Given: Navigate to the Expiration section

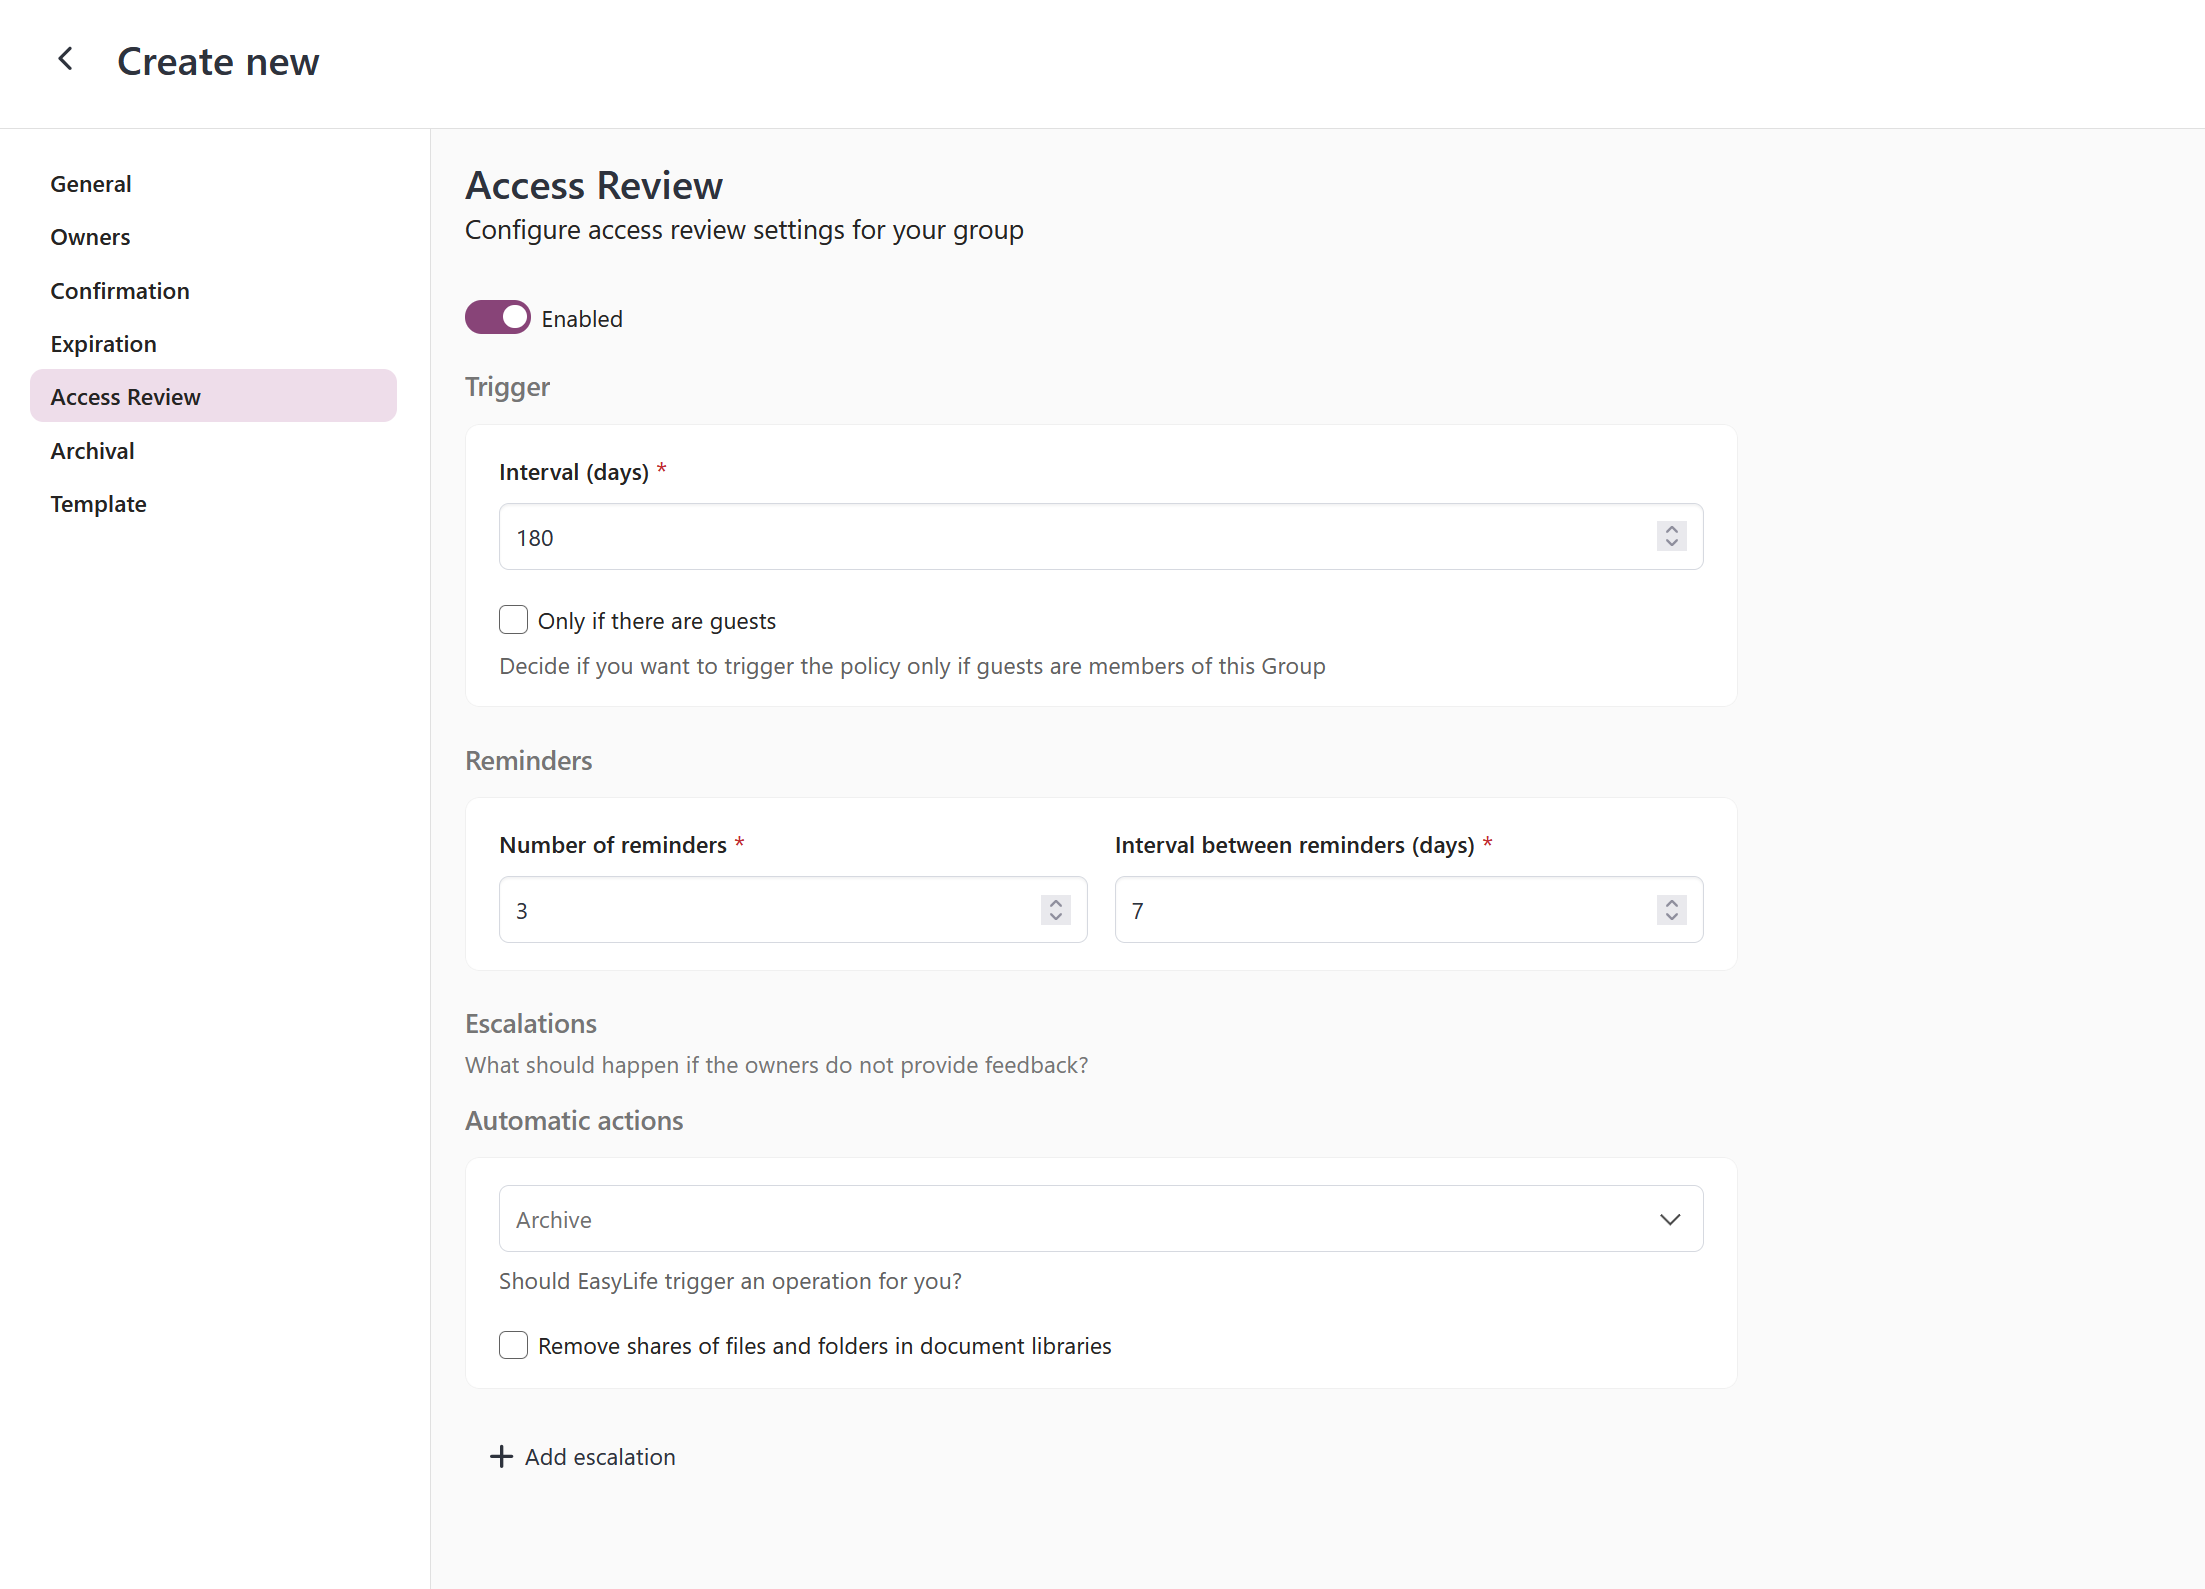Looking at the screenshot, I should click(x=103, y=343).
